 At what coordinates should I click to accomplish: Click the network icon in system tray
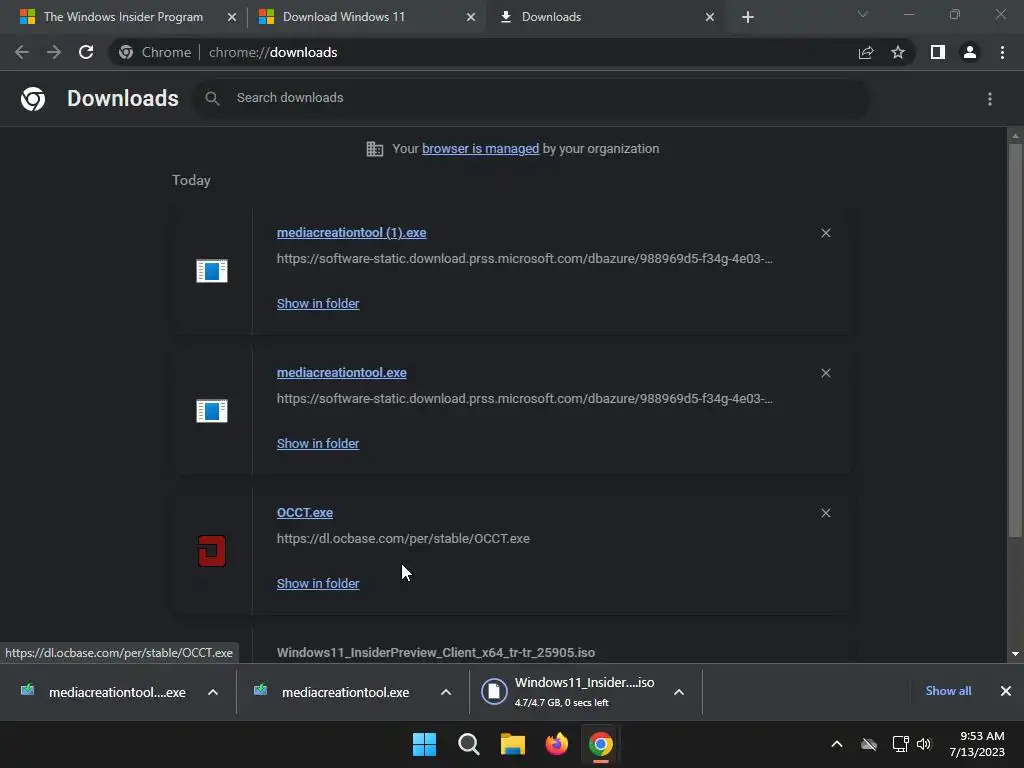click(x=901, y=744)
